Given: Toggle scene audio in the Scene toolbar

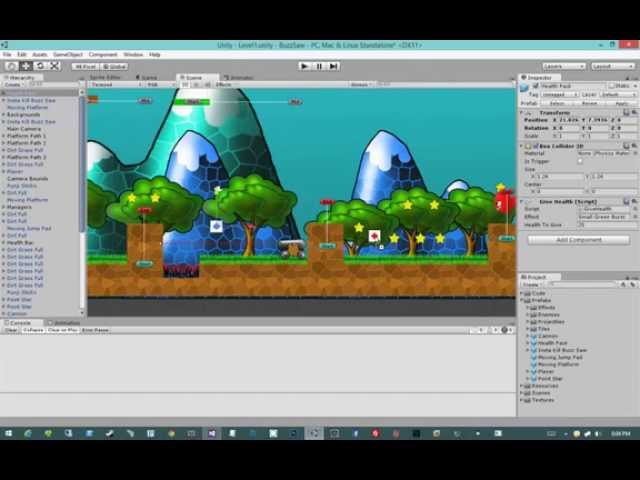Looking at the screenshot, I should (x=207, y=85).
